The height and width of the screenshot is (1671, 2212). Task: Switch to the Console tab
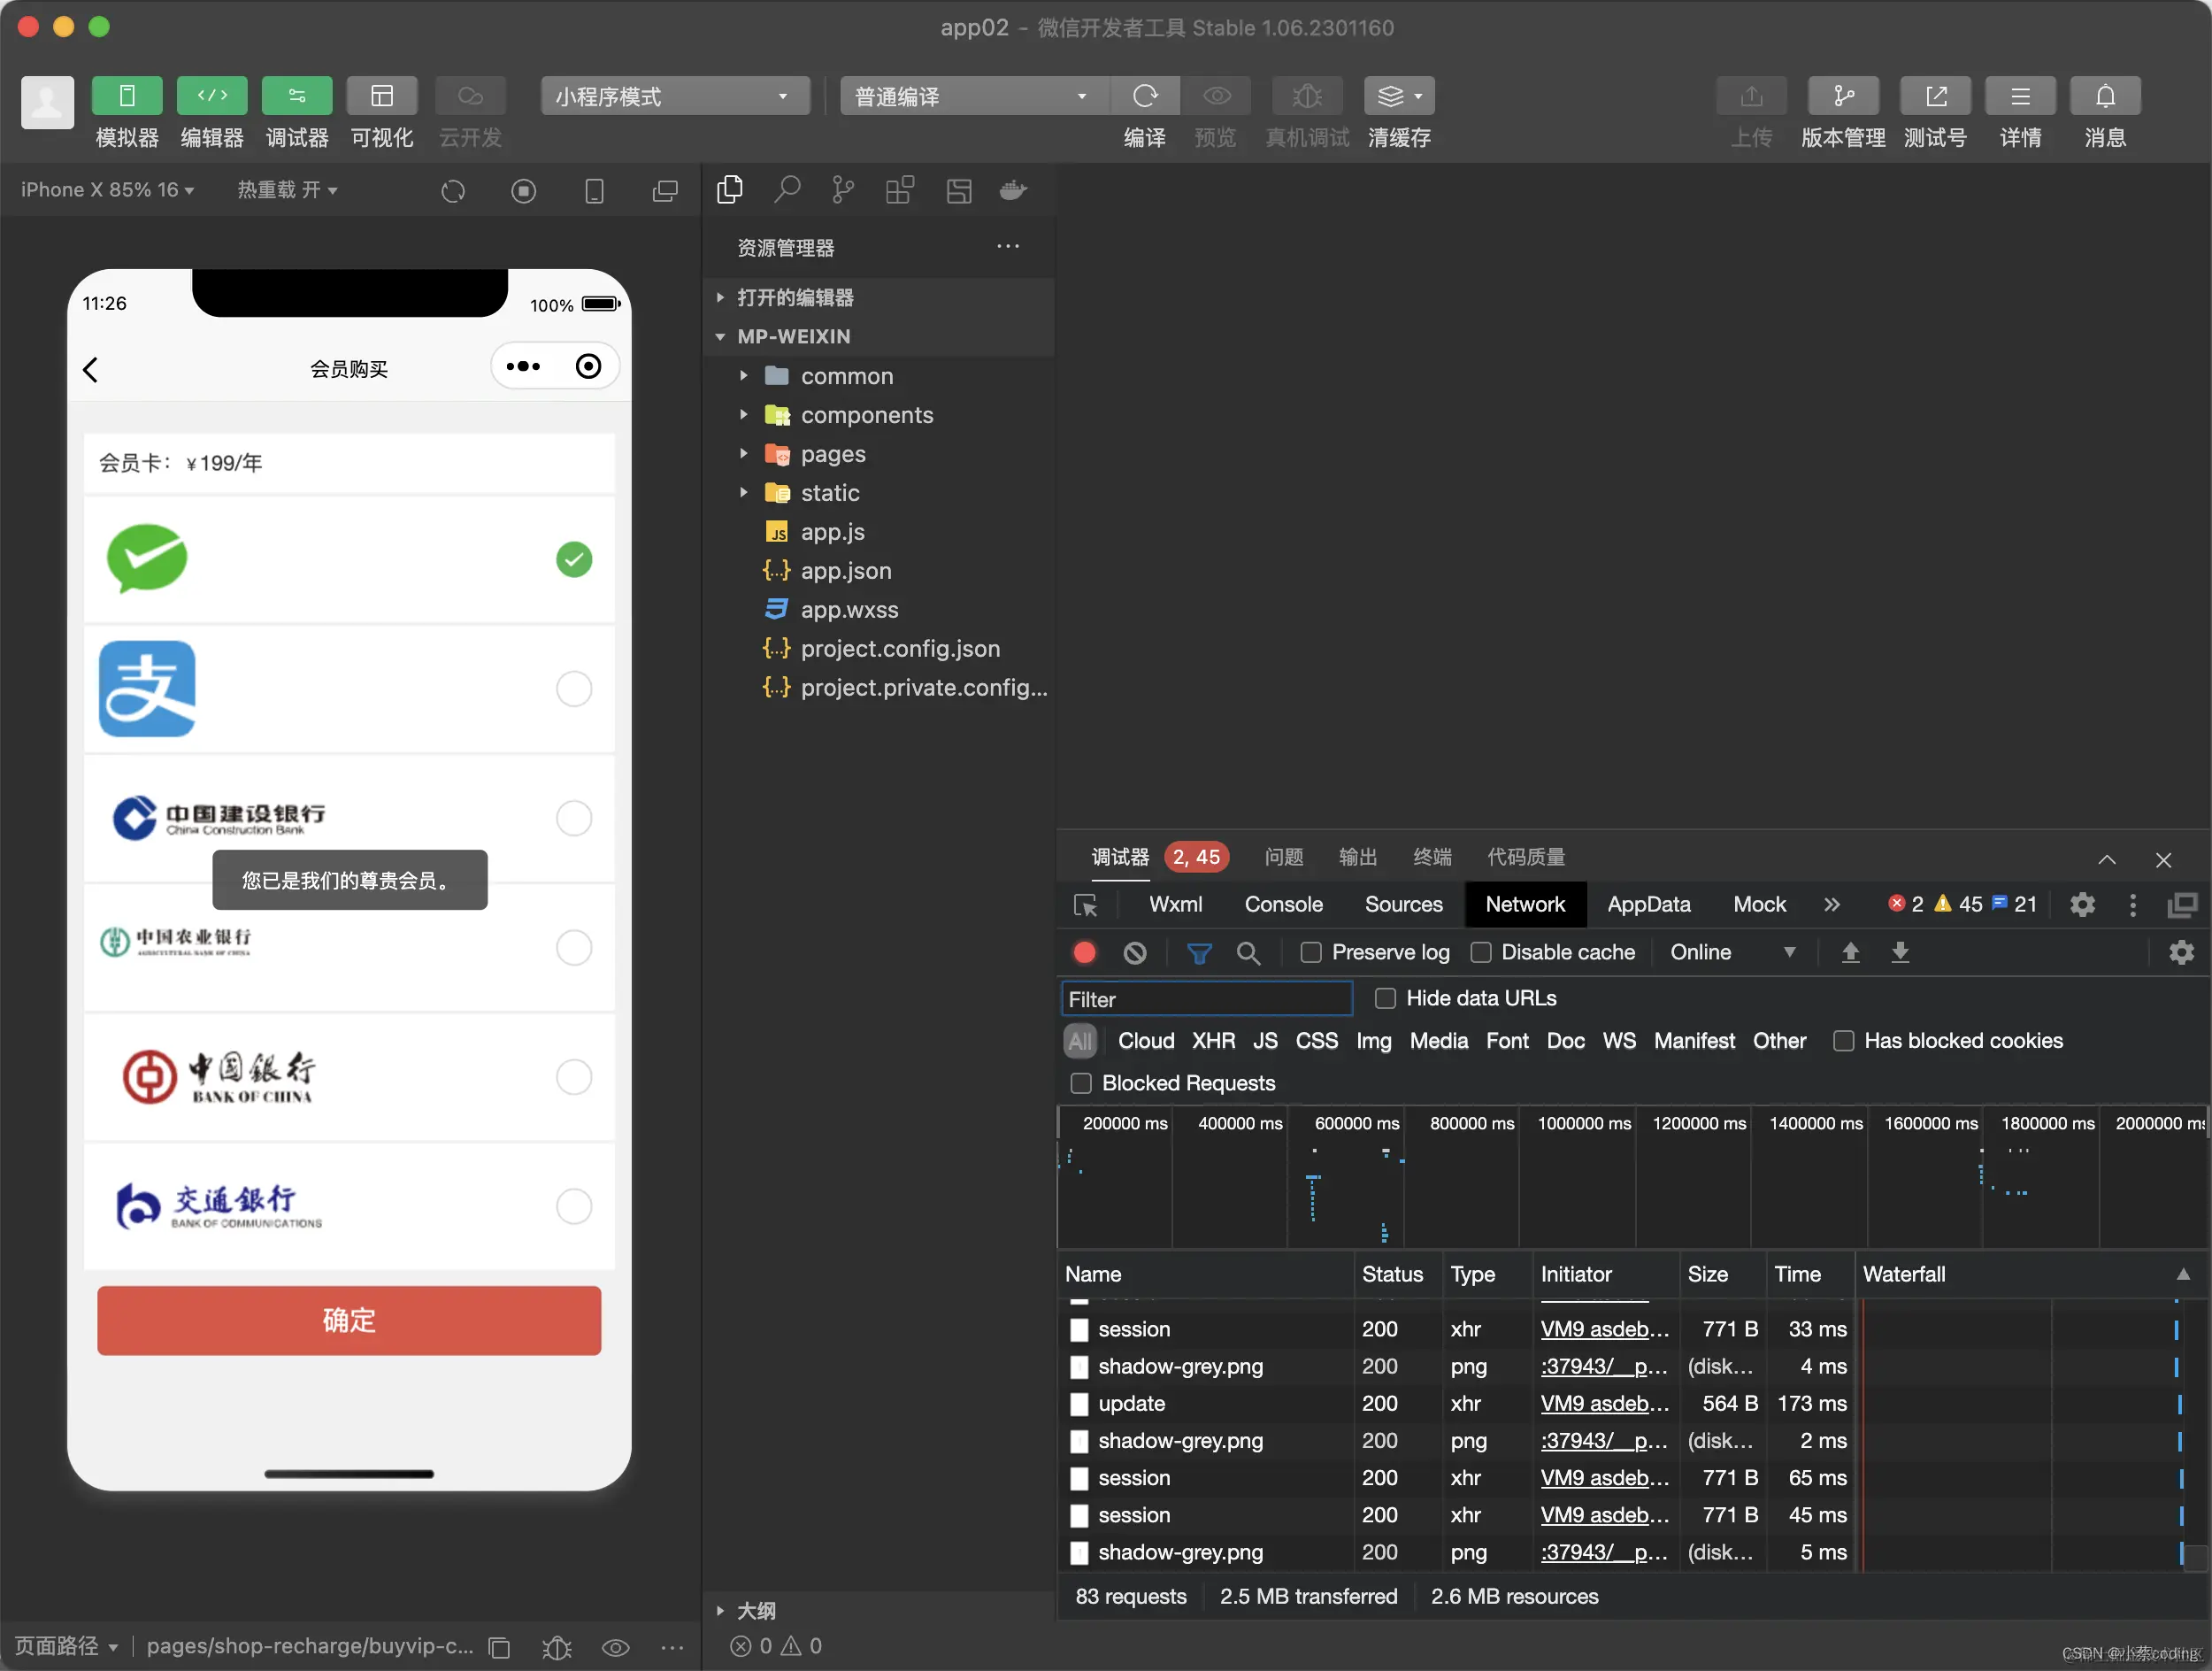(1283, 904)
